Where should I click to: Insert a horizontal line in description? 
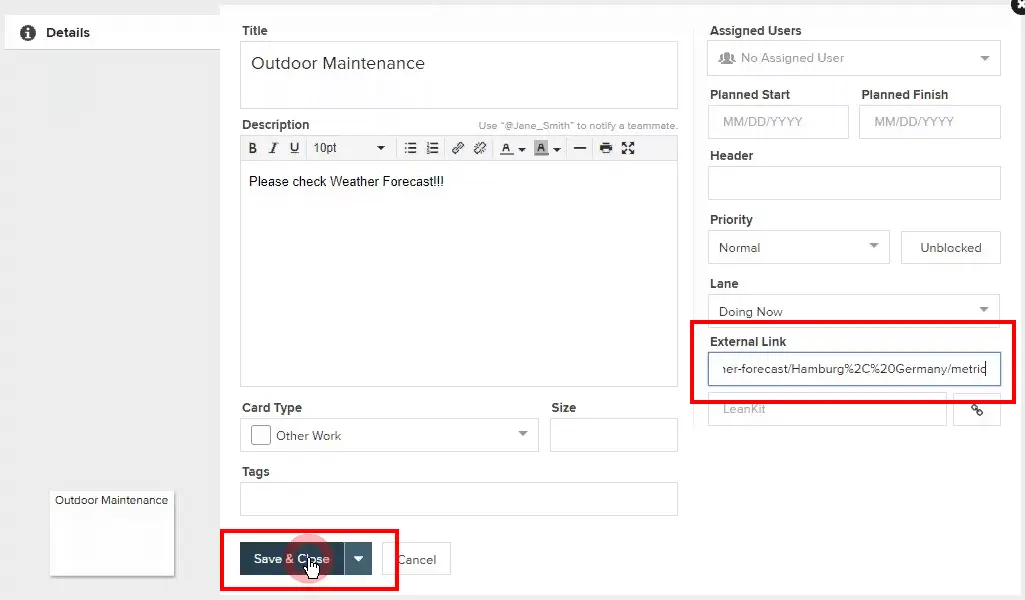[579, 148]
